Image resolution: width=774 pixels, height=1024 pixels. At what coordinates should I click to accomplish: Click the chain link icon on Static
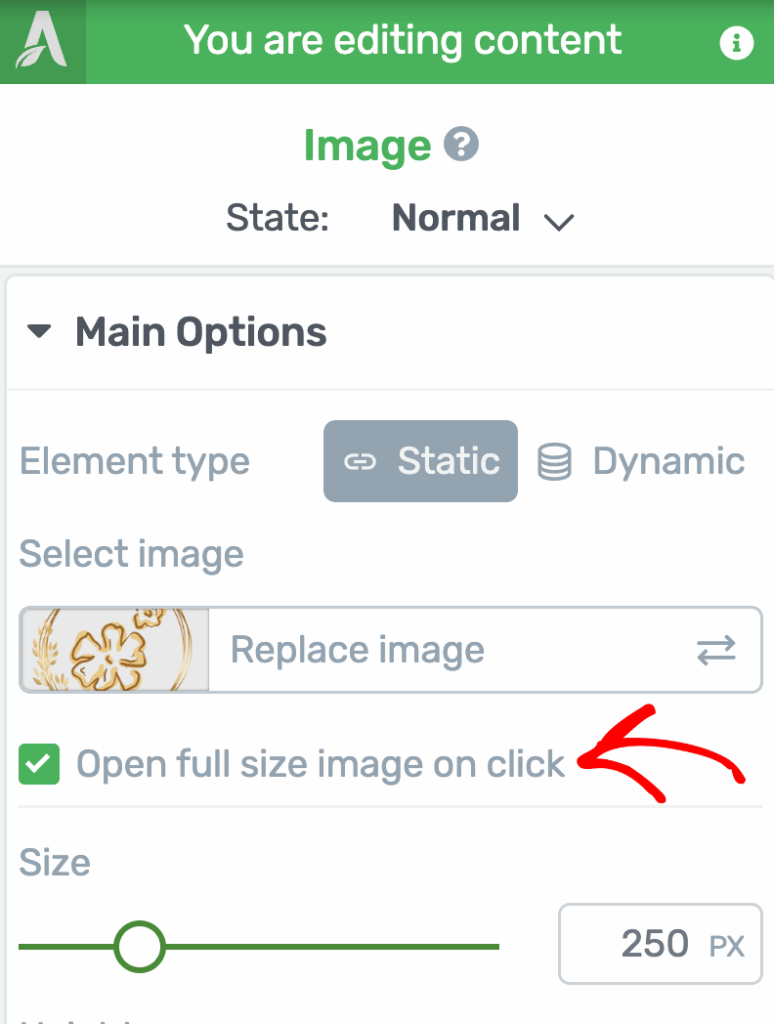point(359,462)
